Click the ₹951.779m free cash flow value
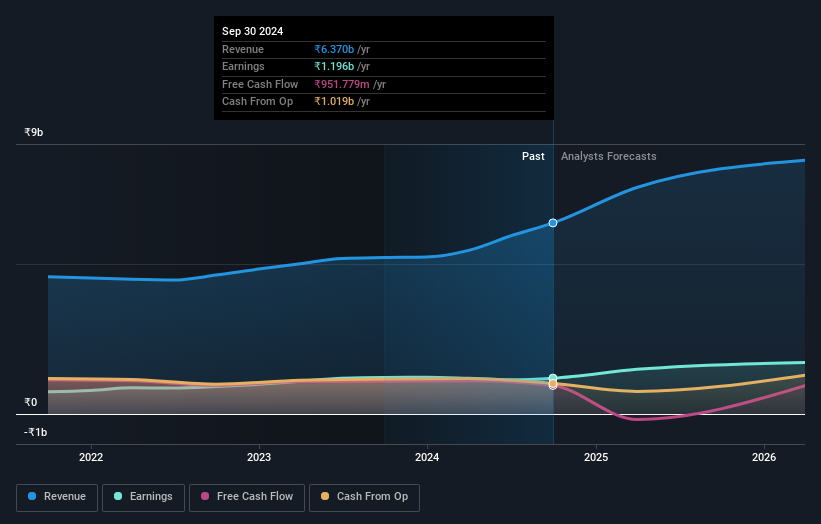 point(342,84)
